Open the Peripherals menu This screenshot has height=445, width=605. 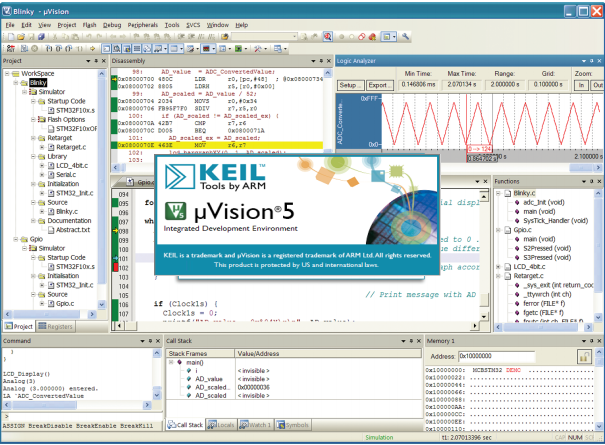tap(142, 25)
